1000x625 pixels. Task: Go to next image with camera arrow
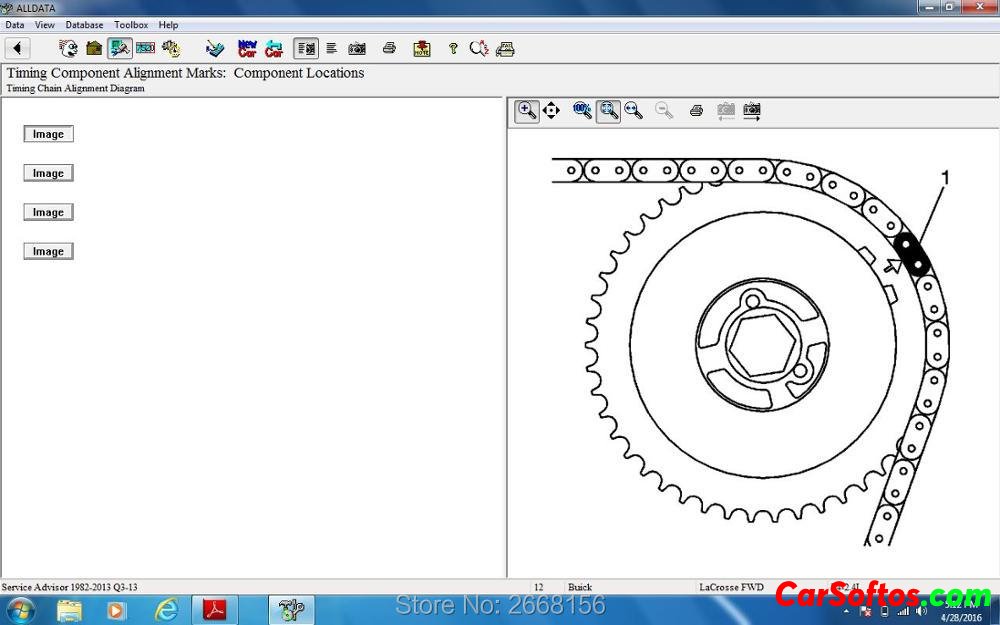click(752, 111)
